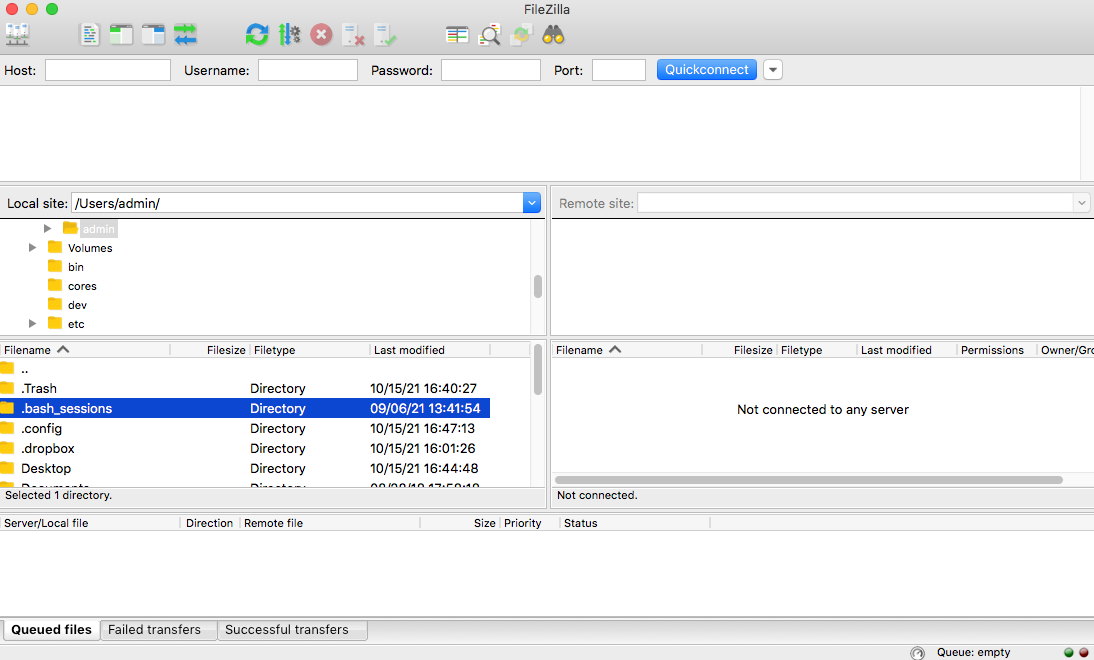1094x660 pixels.
Task: Click the remote pane horizontal scrollbar
Action: (809, 480)
